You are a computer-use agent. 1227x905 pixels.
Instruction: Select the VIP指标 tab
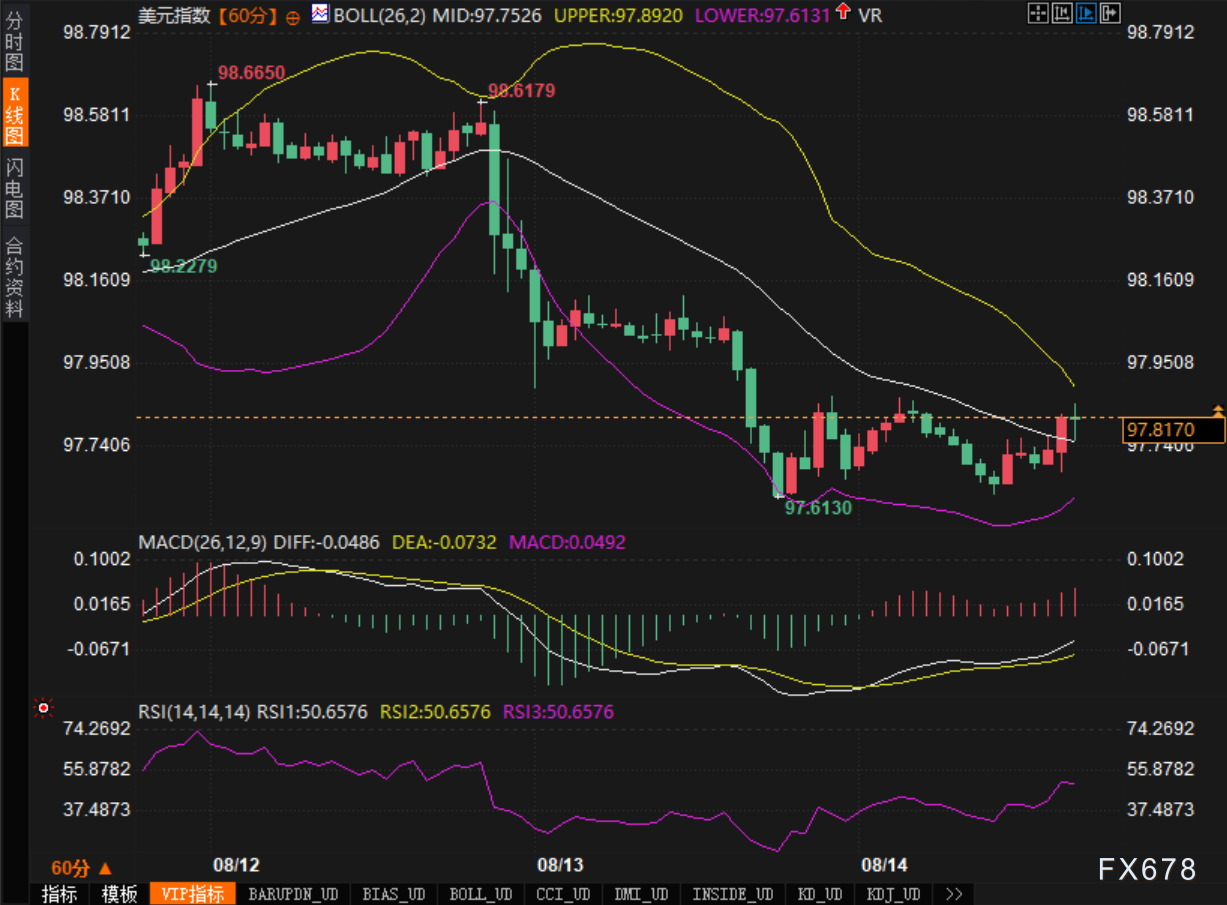(193, 894)
